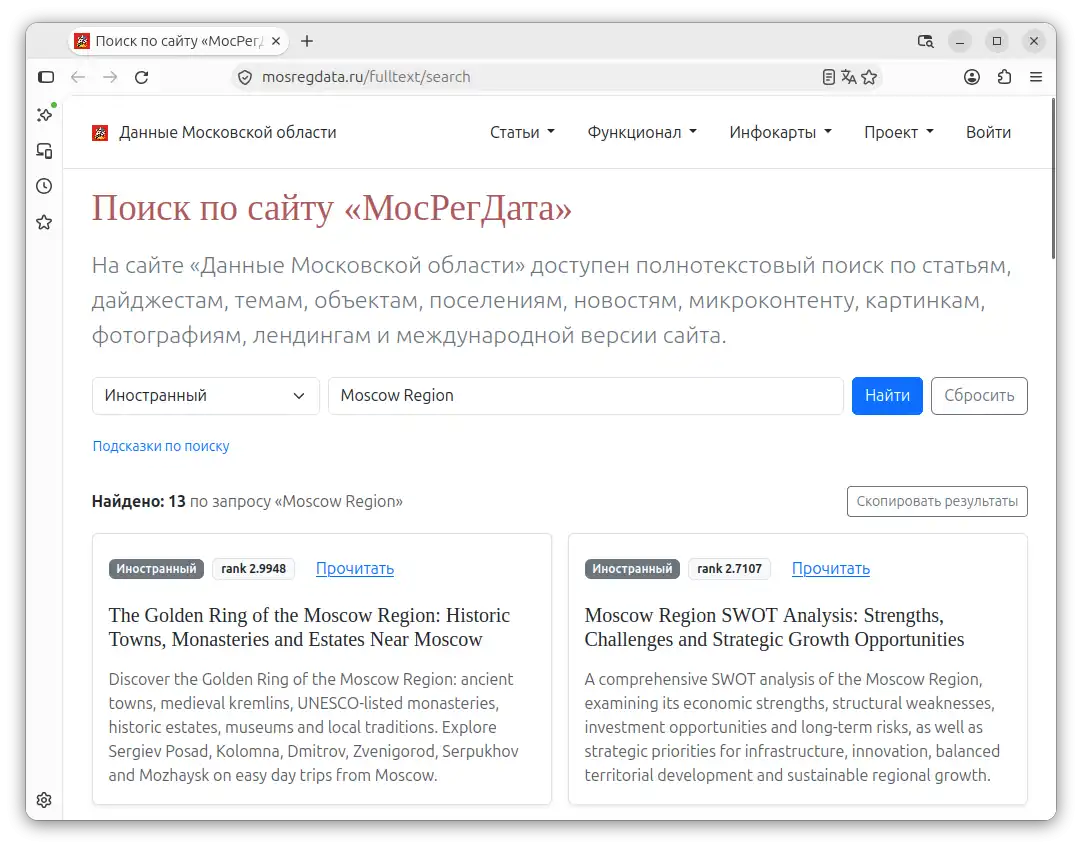The image size is (1082, 849).
Task: Click the translate page icon
Action: (x=849, y=77)
